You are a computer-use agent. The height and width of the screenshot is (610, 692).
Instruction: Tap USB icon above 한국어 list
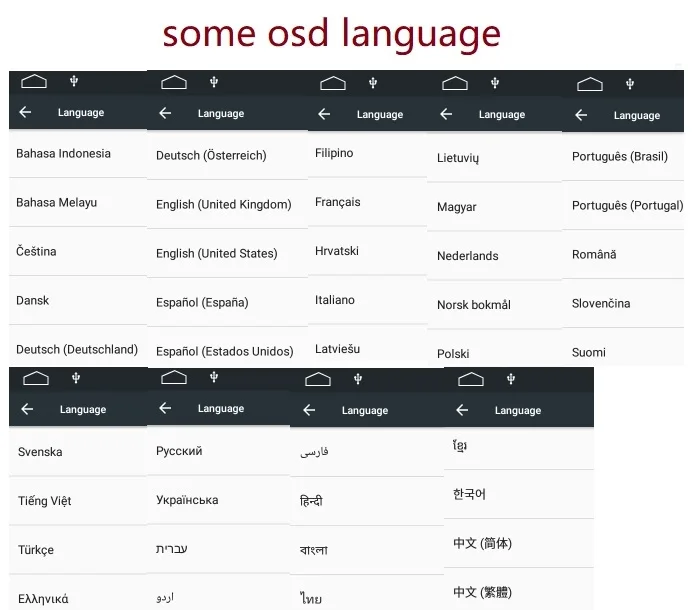click(x=511, y=379)
